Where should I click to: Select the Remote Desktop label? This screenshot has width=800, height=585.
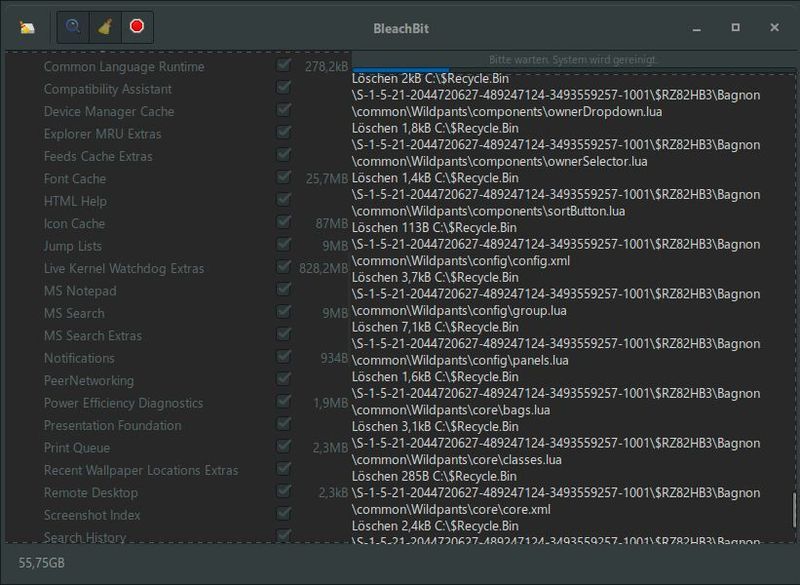tap(91, 493)
